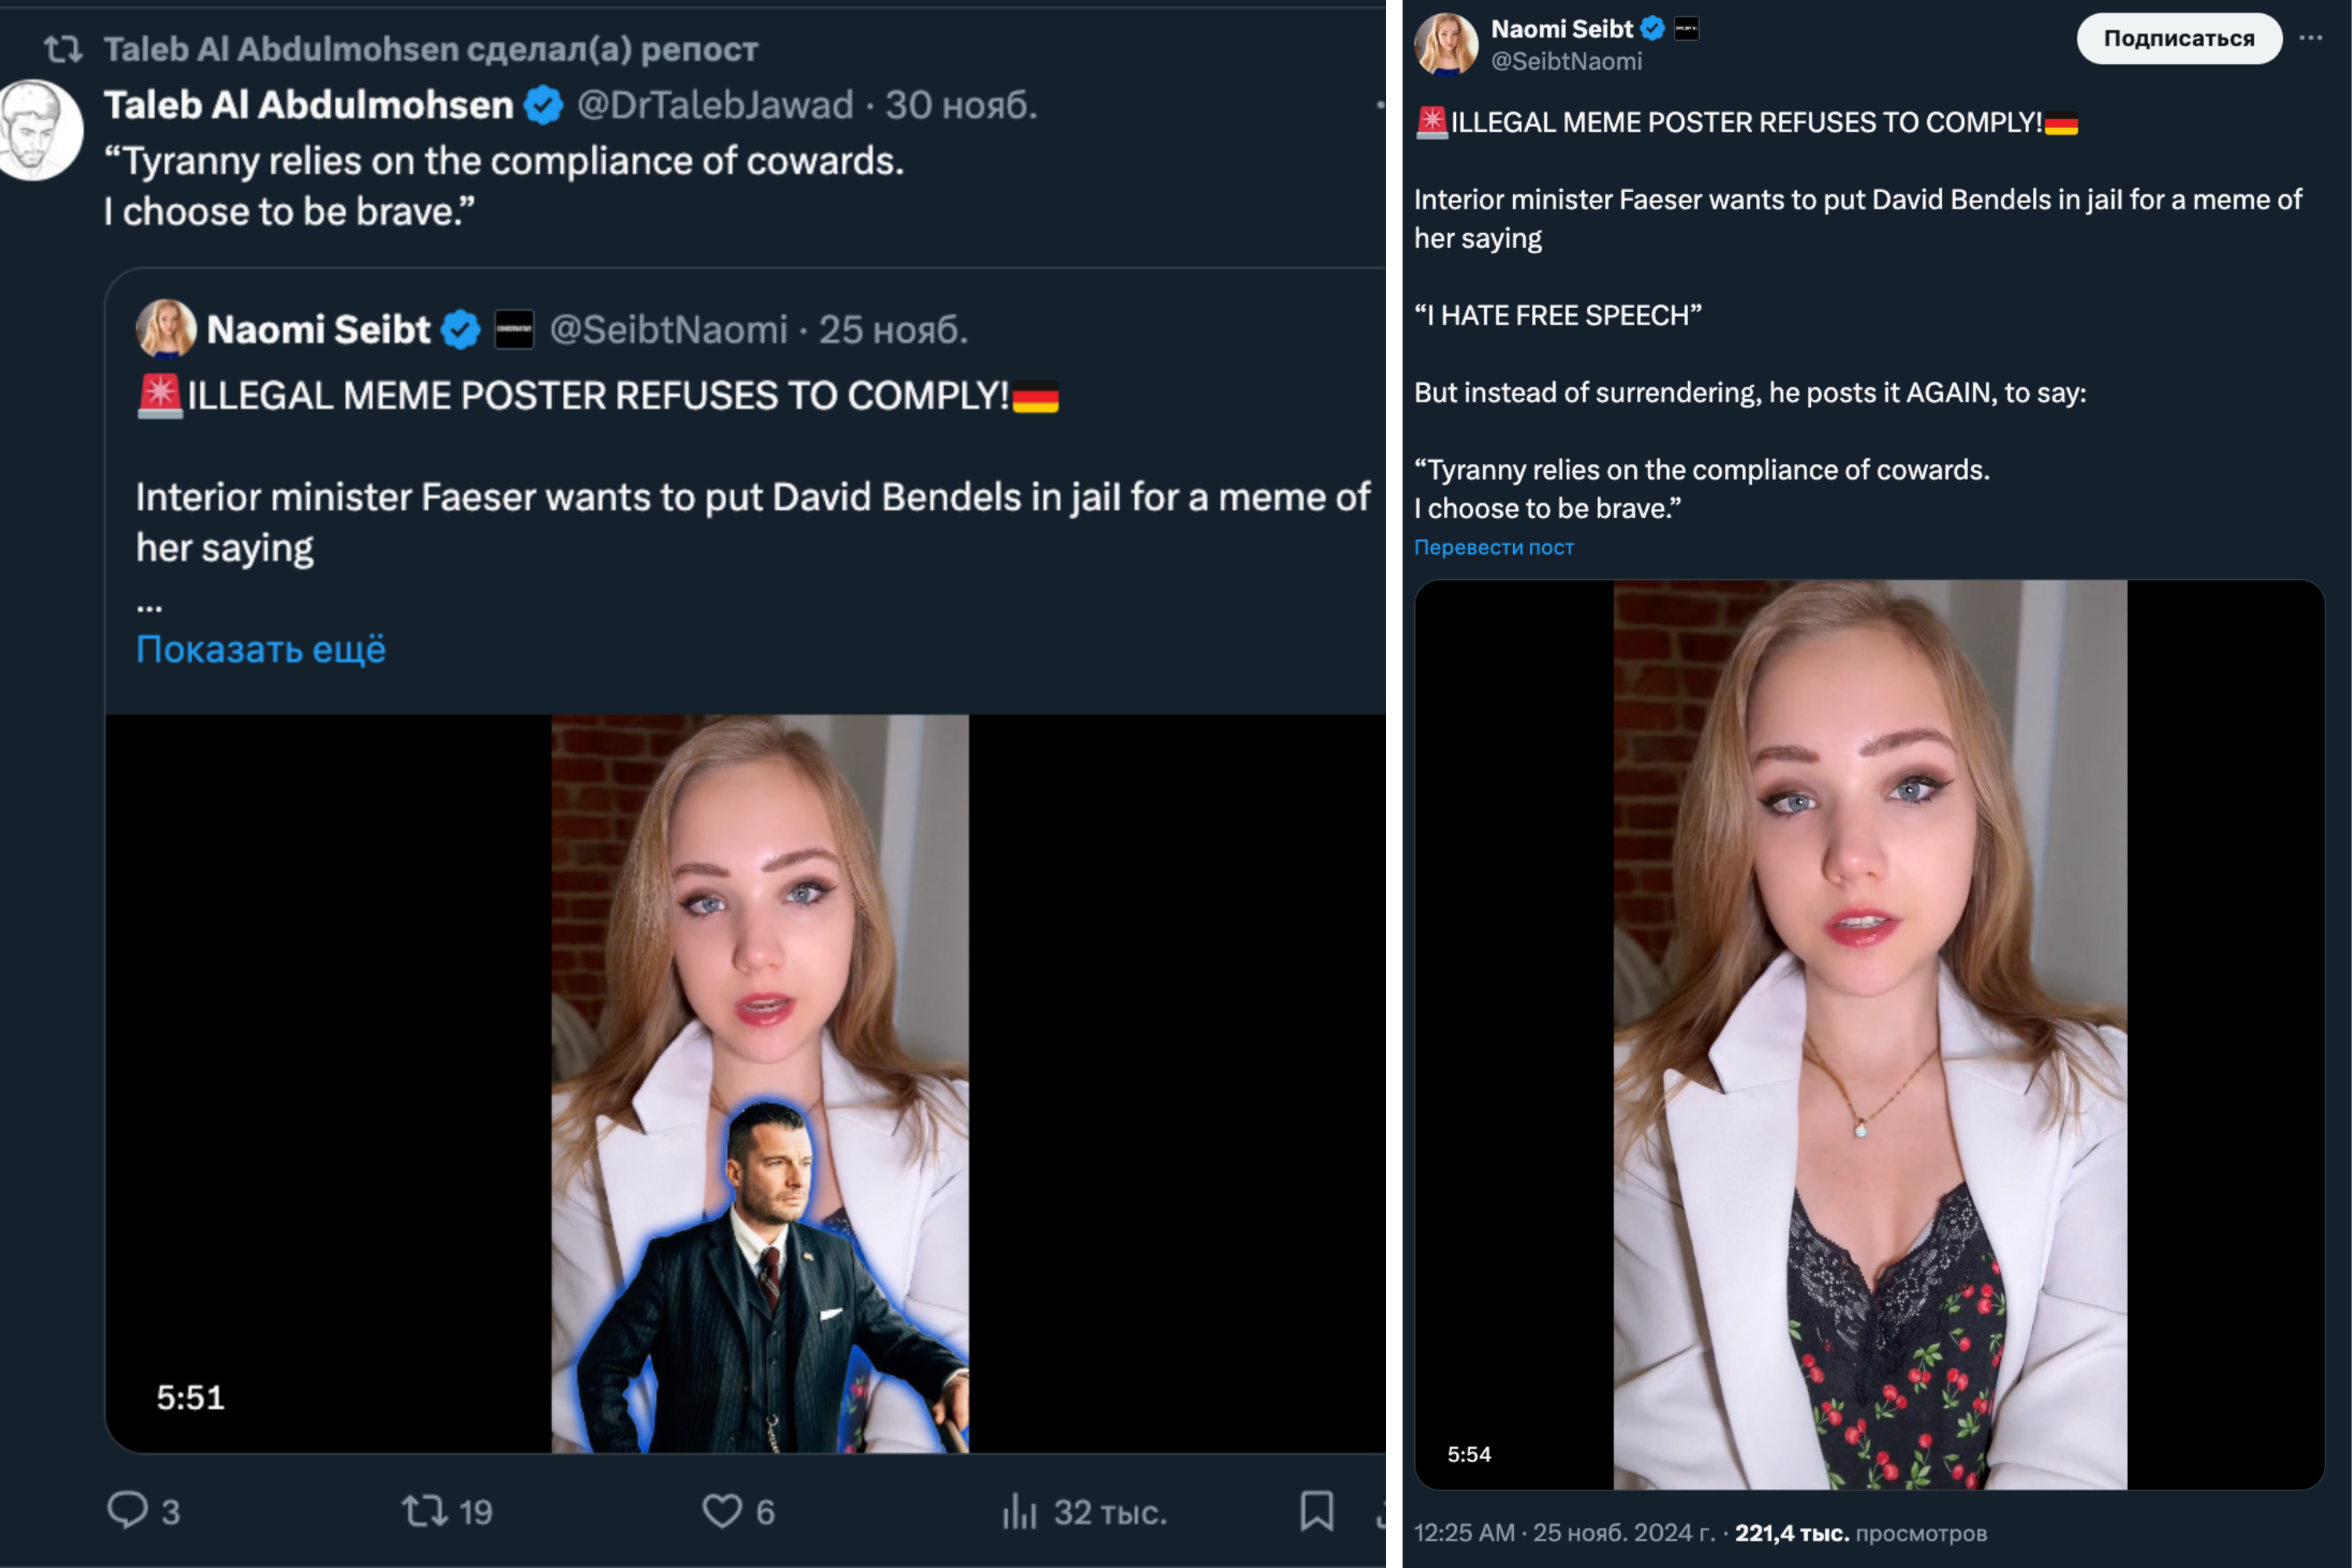Open three-dot menu on Naomi Seibt post
The image size is (2352, 1568).
pyautogui.click(x=2310, y=38)
